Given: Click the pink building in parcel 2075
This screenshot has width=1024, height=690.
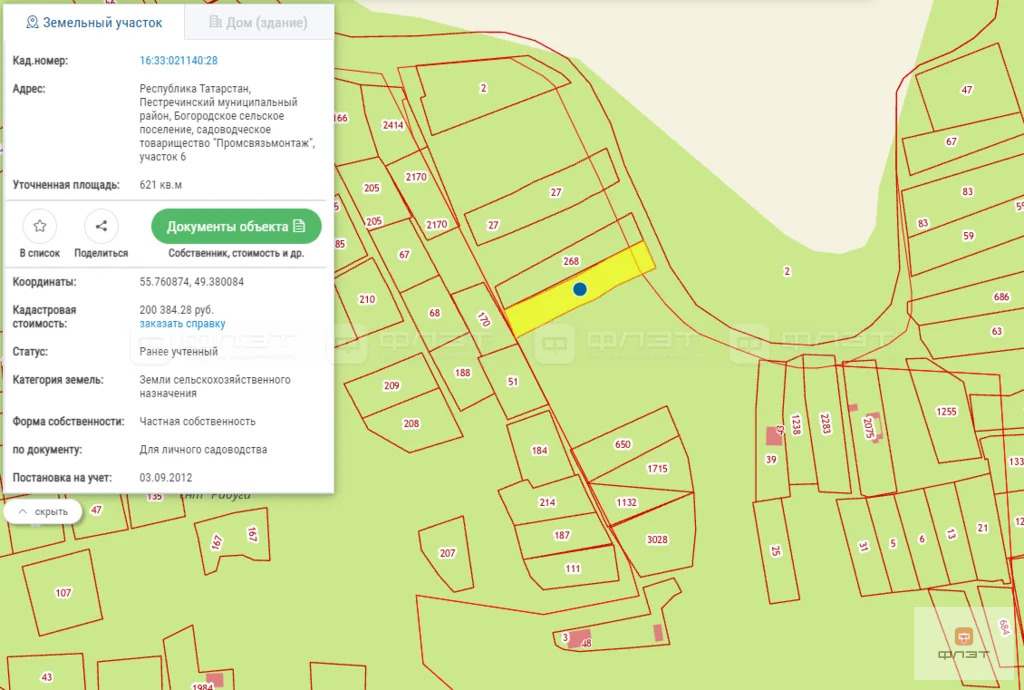Looking at the screenshot, I should point(875,426).
